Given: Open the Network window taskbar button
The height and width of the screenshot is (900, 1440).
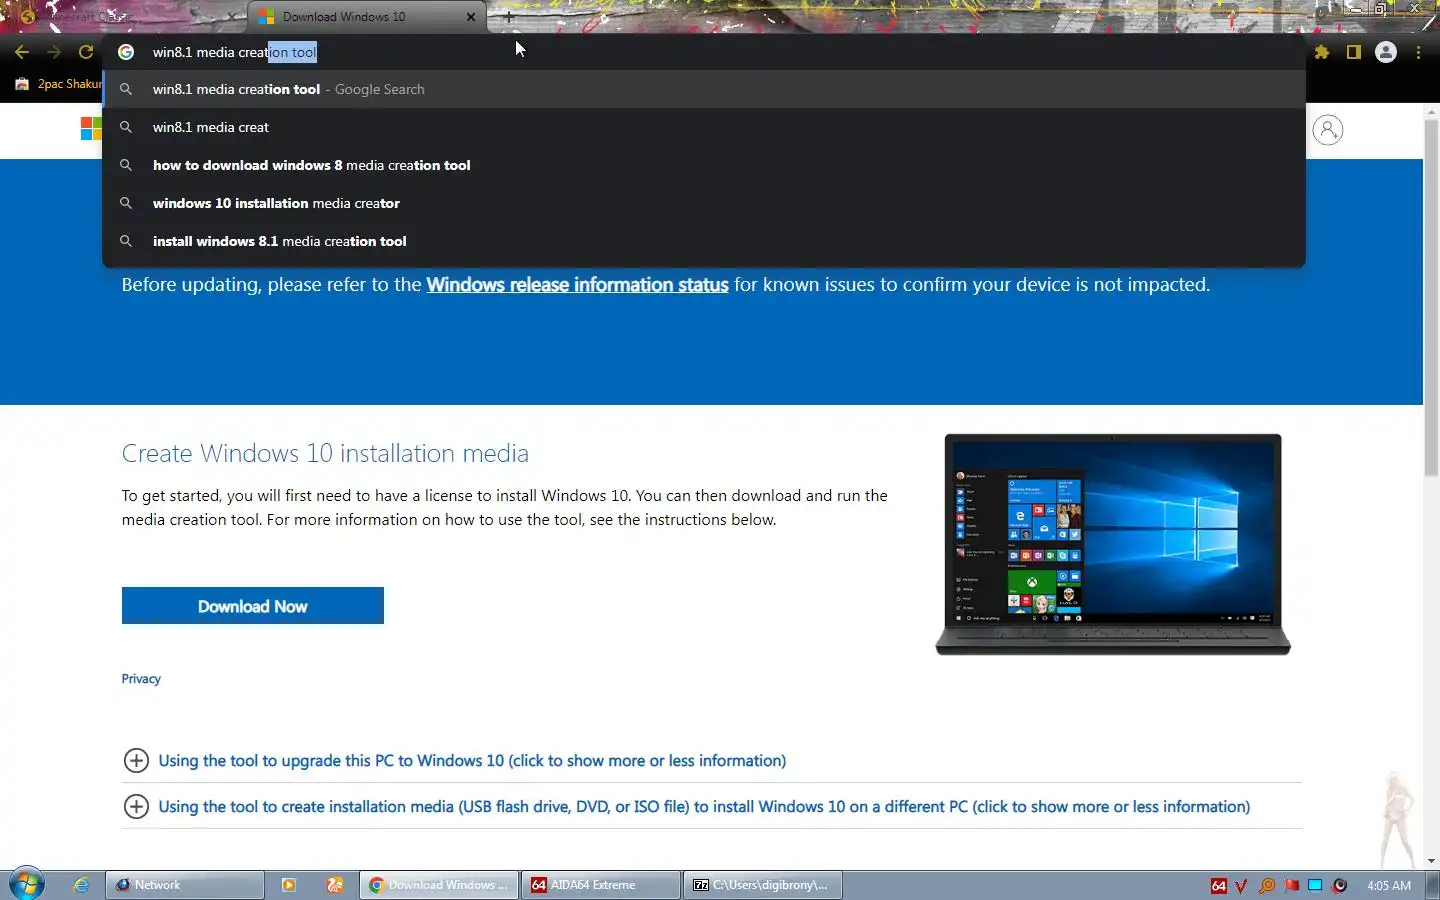Looking at the screenshot, I should click(x=185, y=885).
